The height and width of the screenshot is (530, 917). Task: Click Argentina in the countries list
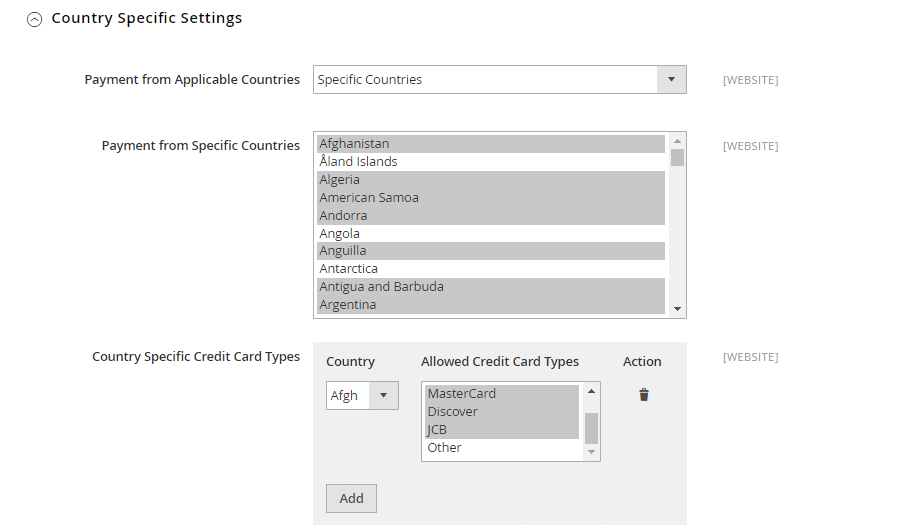(x=490, y=305)
